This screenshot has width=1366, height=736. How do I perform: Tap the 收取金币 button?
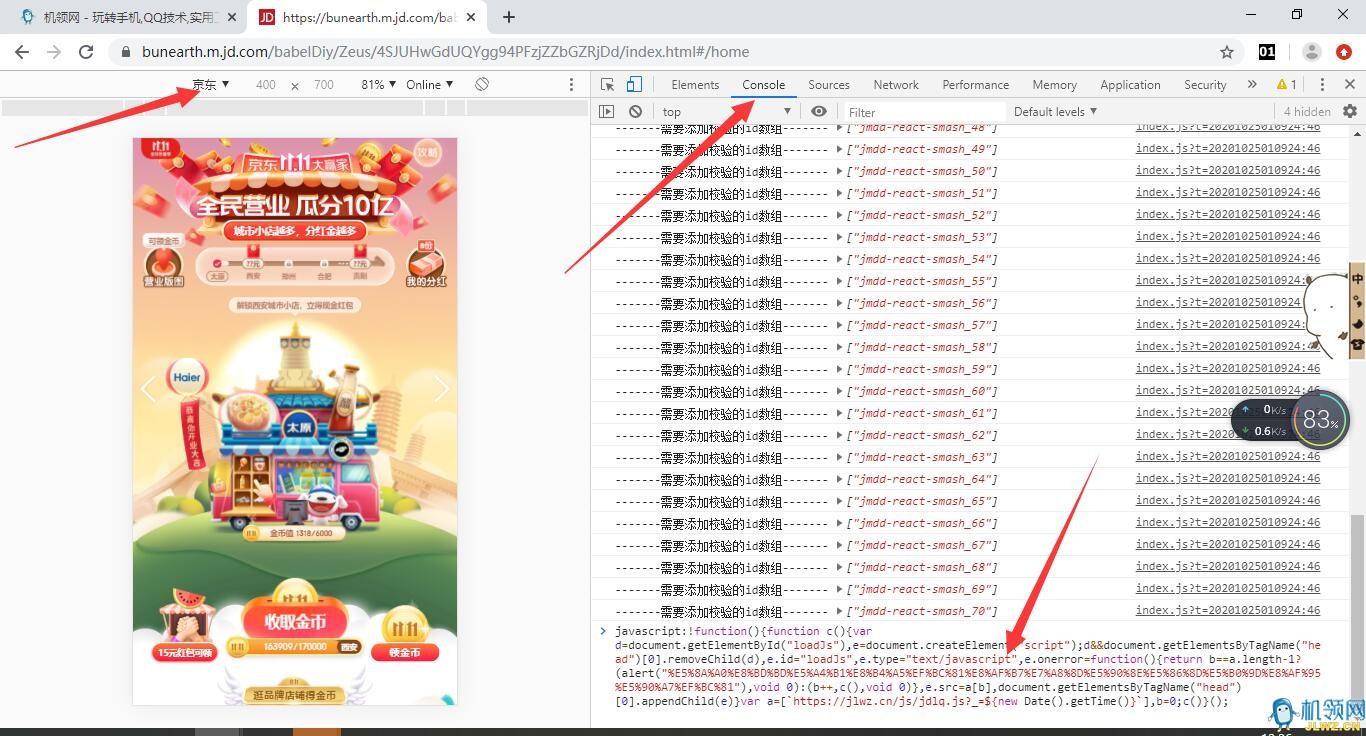(295, 621)
